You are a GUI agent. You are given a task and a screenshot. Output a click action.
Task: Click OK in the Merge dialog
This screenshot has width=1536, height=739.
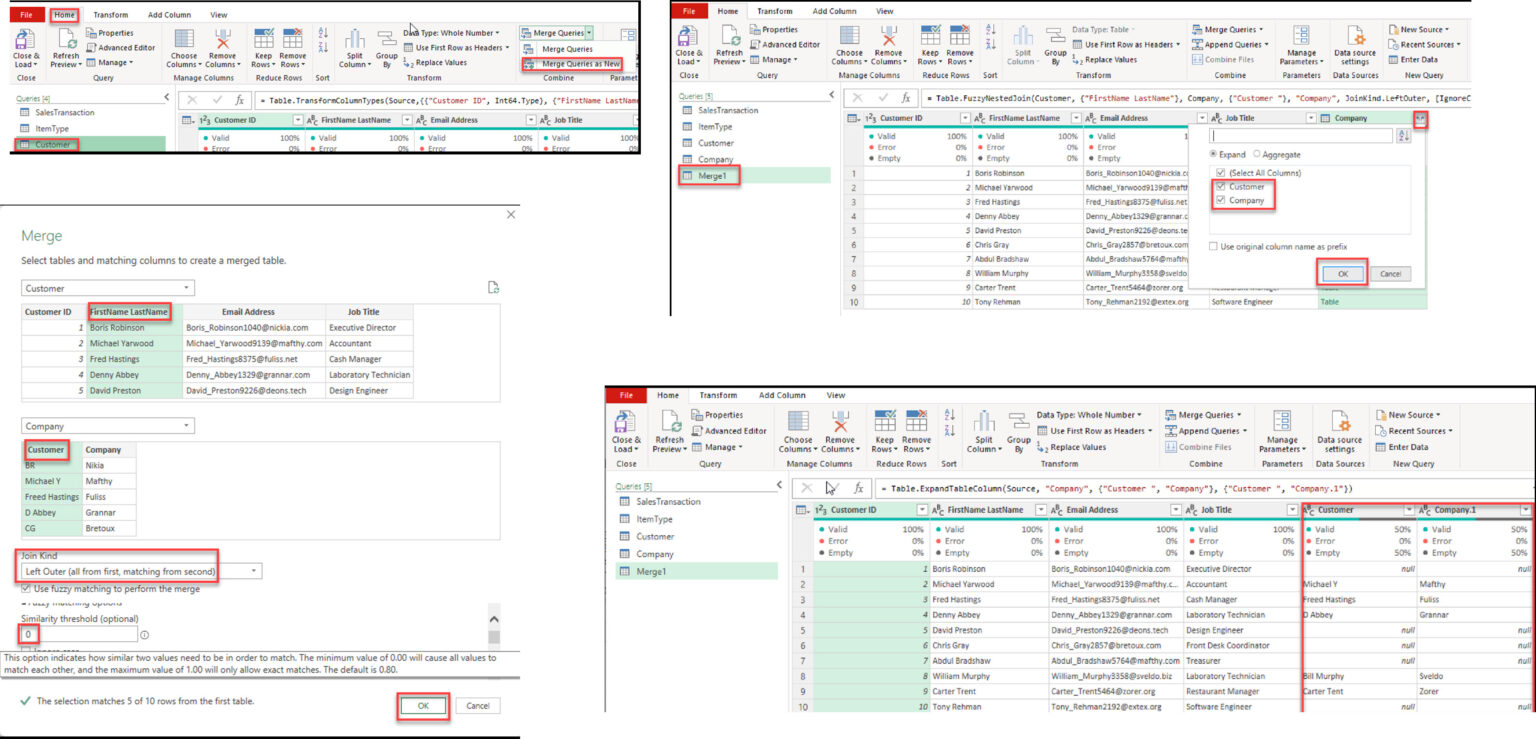422,705
